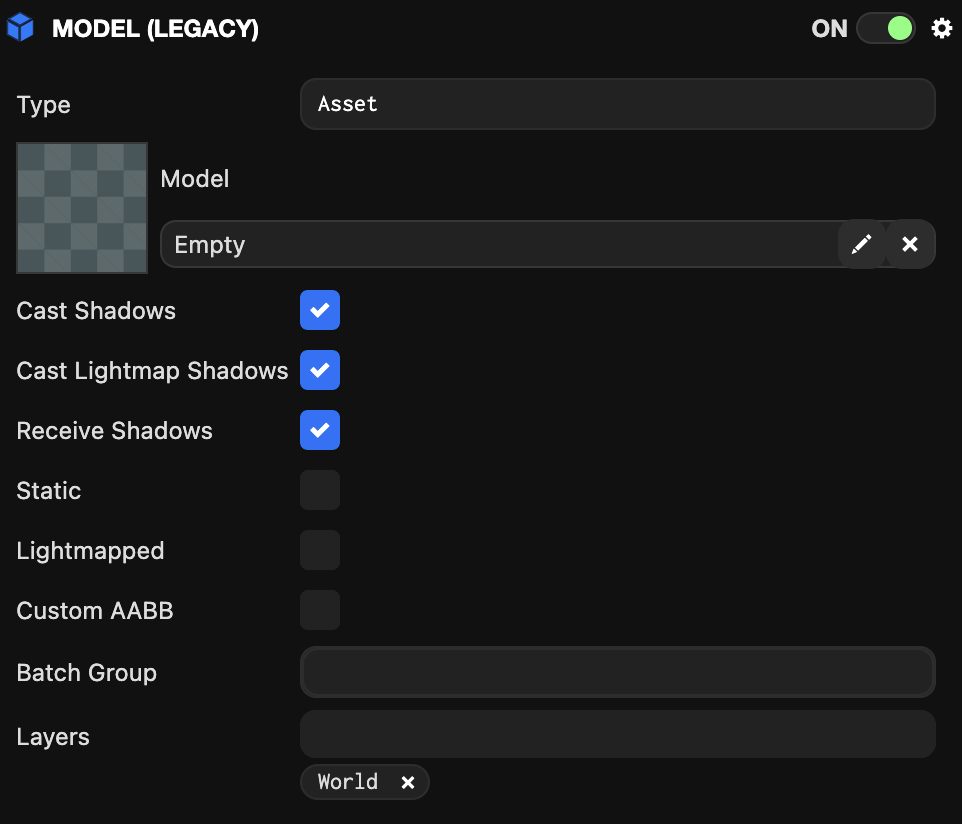
Task: Clear the Model asset with the X icon
Action: (909, 244)
